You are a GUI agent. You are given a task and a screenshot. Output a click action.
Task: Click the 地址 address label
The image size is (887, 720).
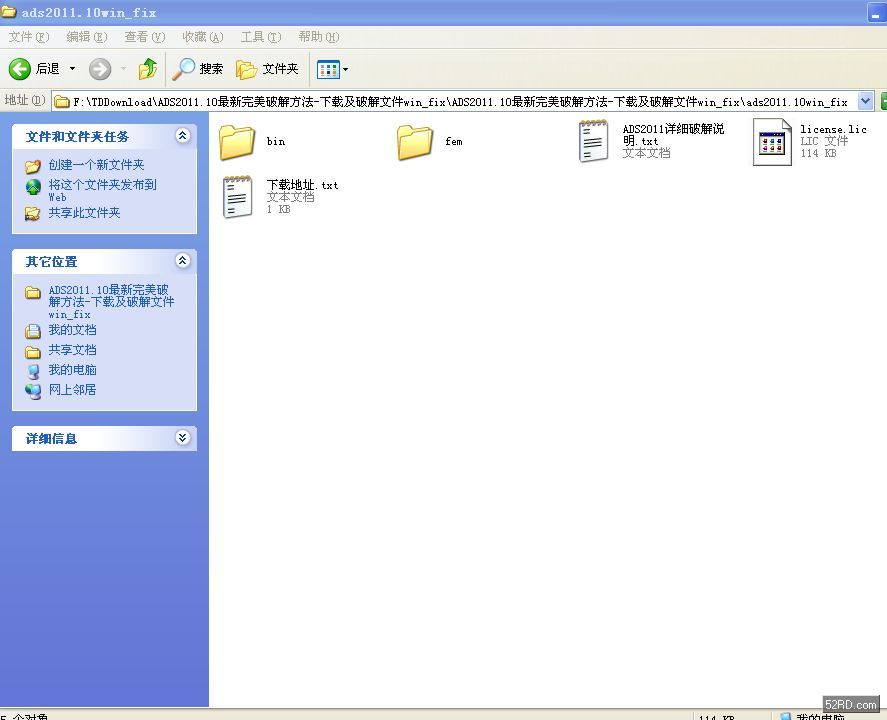click(x=24, y=100)
